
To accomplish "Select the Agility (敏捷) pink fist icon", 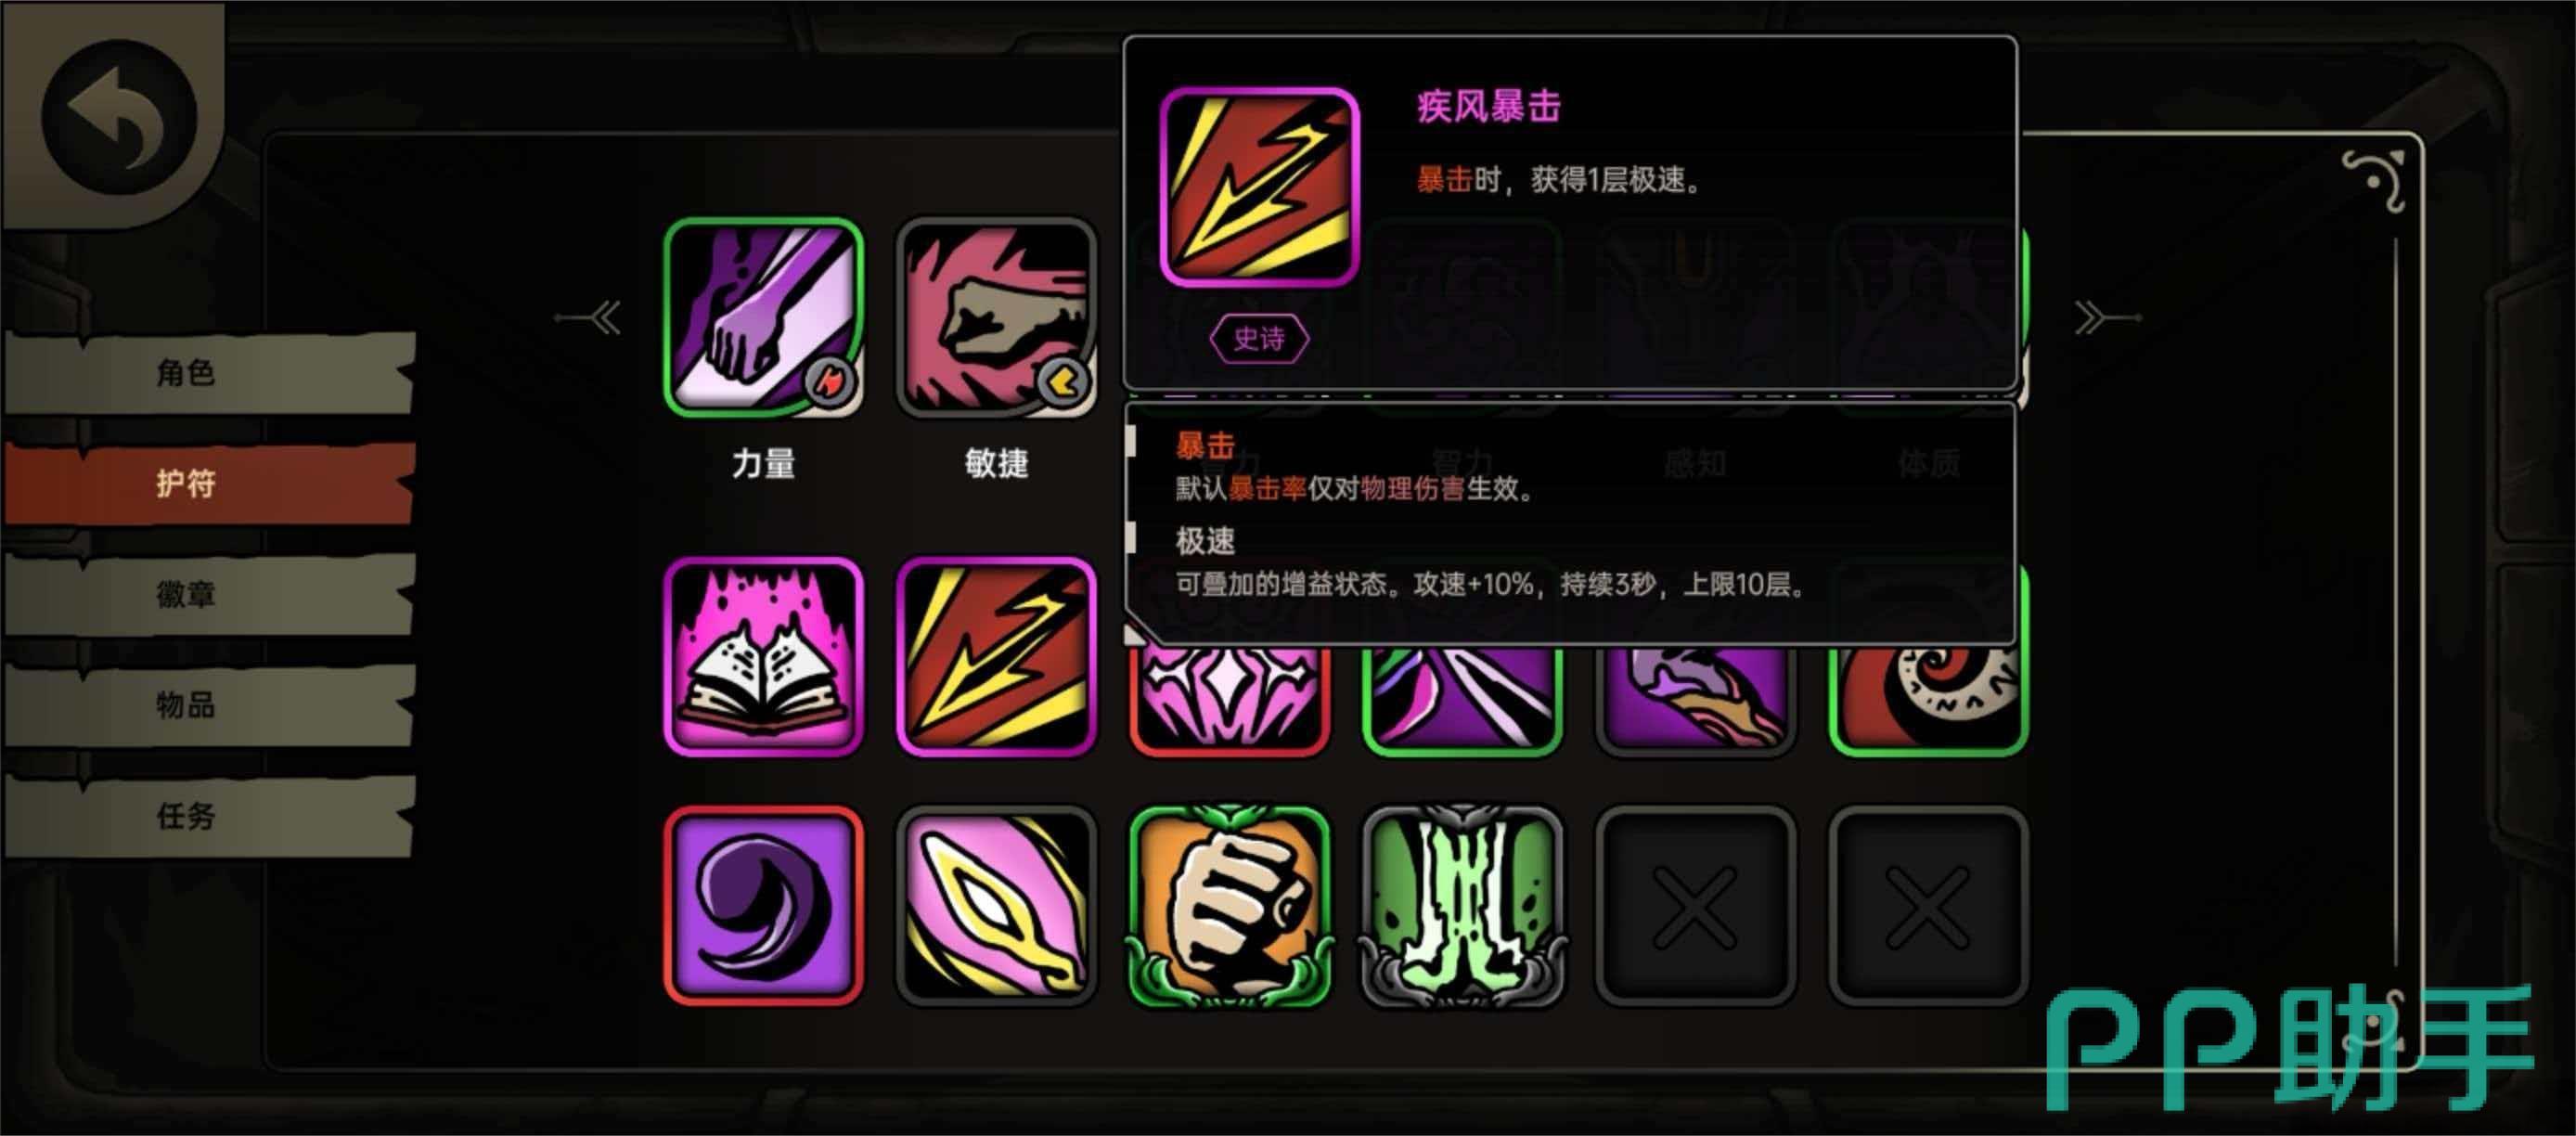I will pos(996,317).
